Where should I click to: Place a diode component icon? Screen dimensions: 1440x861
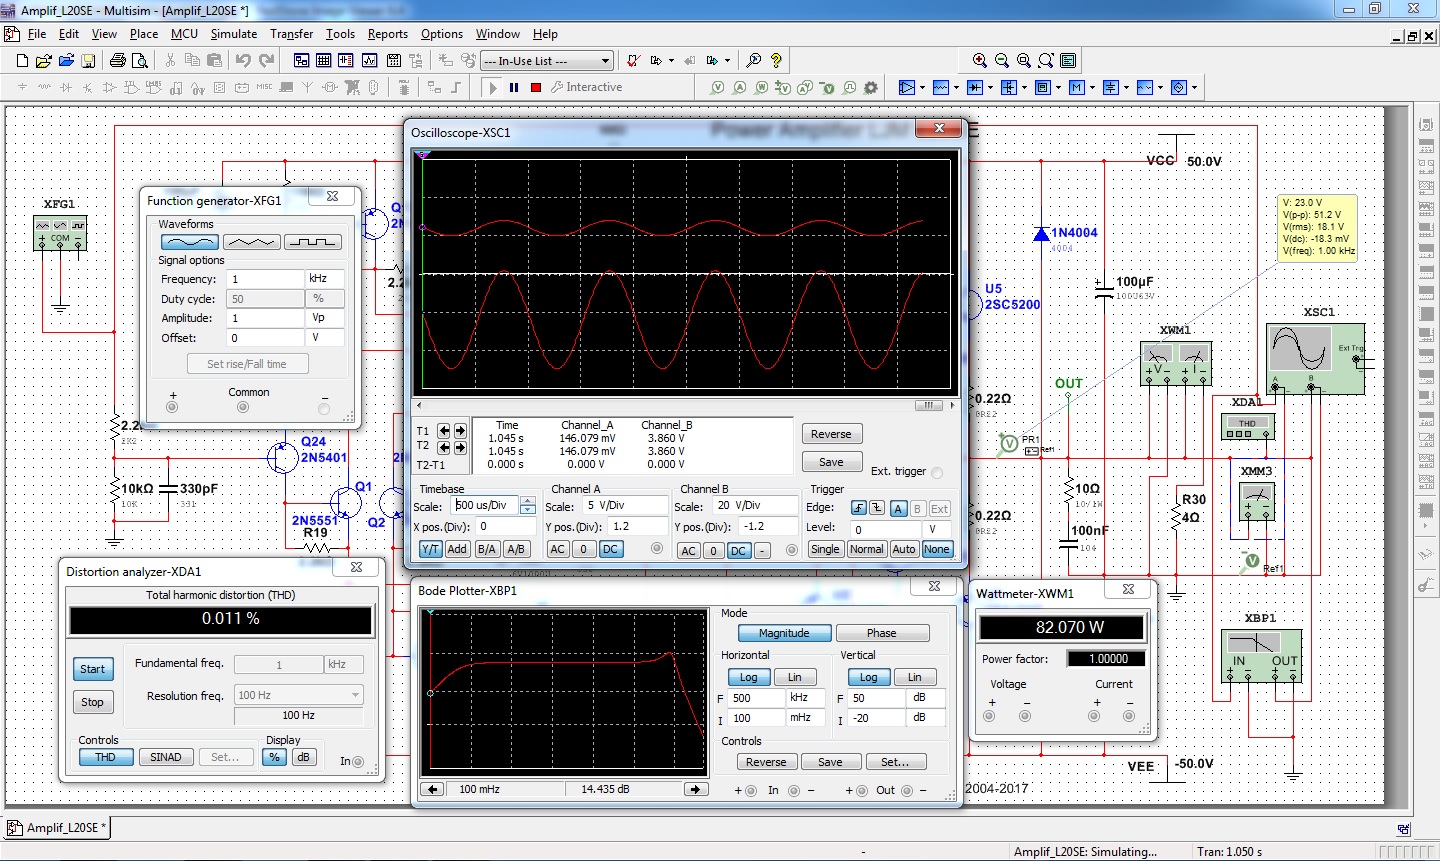point(65,87)
